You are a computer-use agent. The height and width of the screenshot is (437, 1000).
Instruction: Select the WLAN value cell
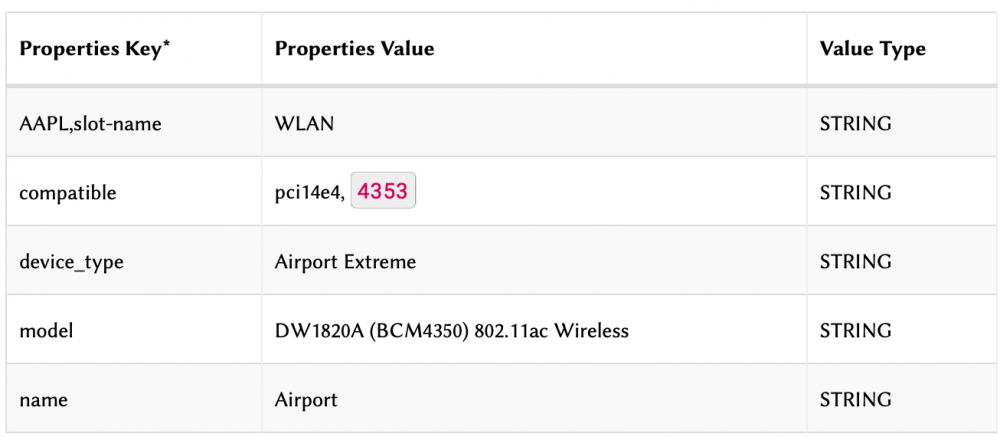(x=304, y=125)
